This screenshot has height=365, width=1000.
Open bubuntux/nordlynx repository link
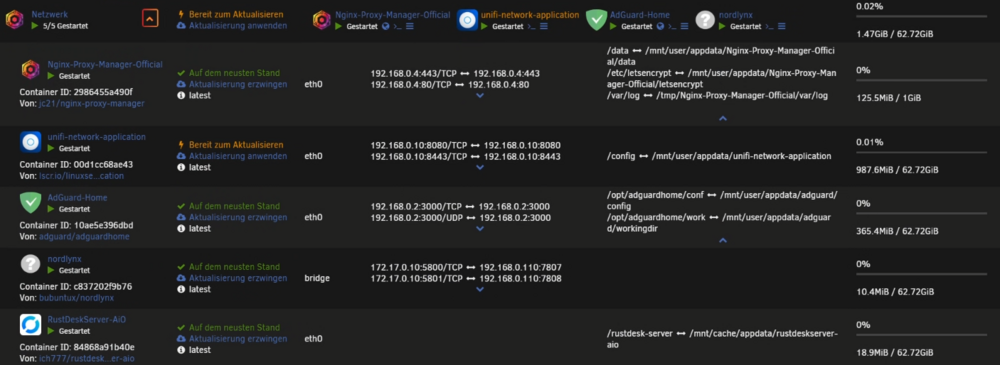(76, 297)
